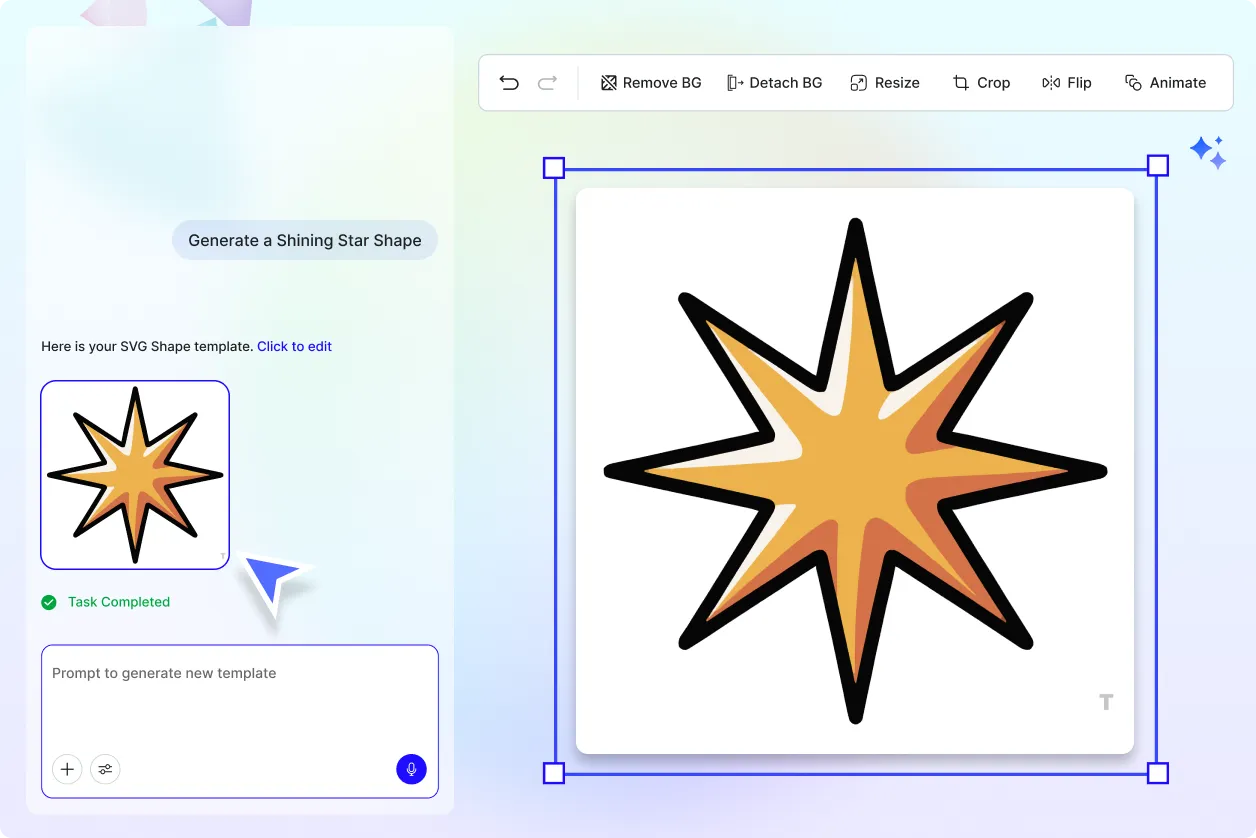The height and width of the screenshot is (838, 1256).
Task: Grab the bottom-left selection handle
Action: 554,773
